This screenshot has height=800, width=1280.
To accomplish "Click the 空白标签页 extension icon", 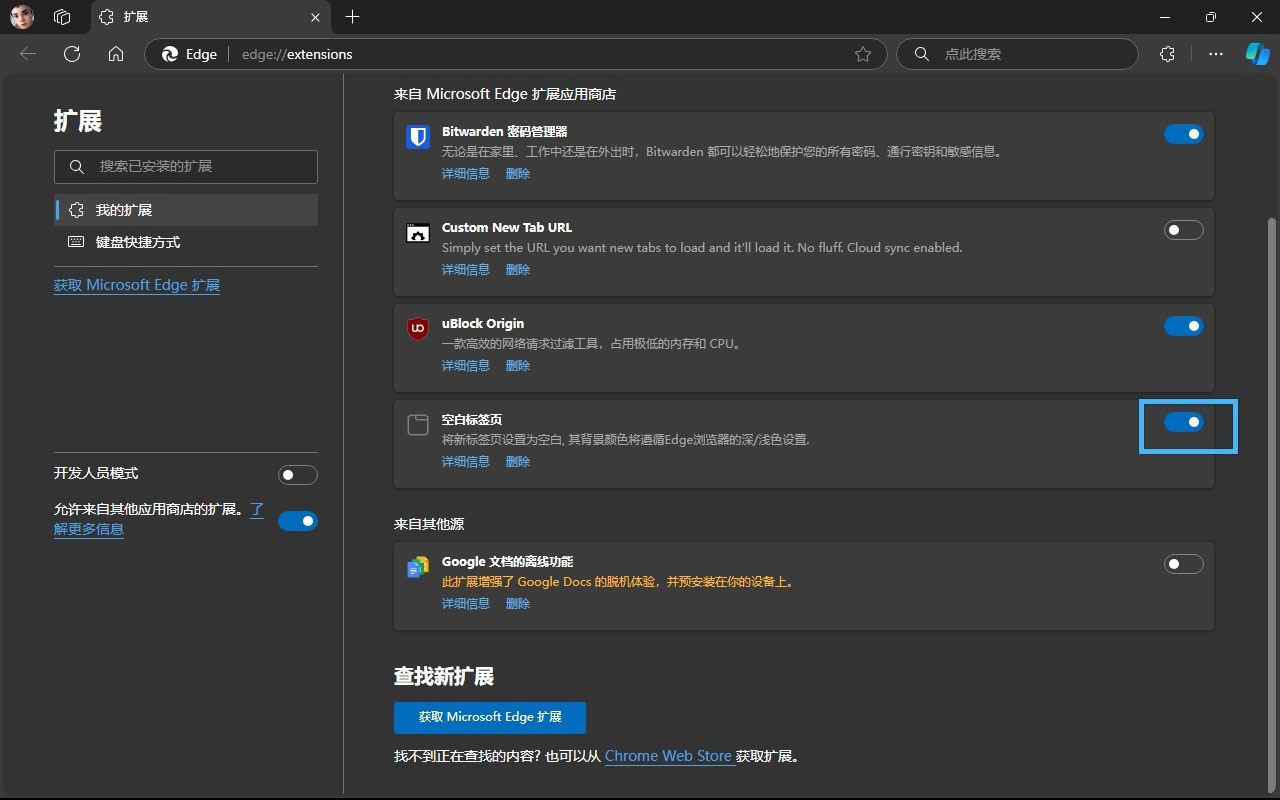I will 418,425.
